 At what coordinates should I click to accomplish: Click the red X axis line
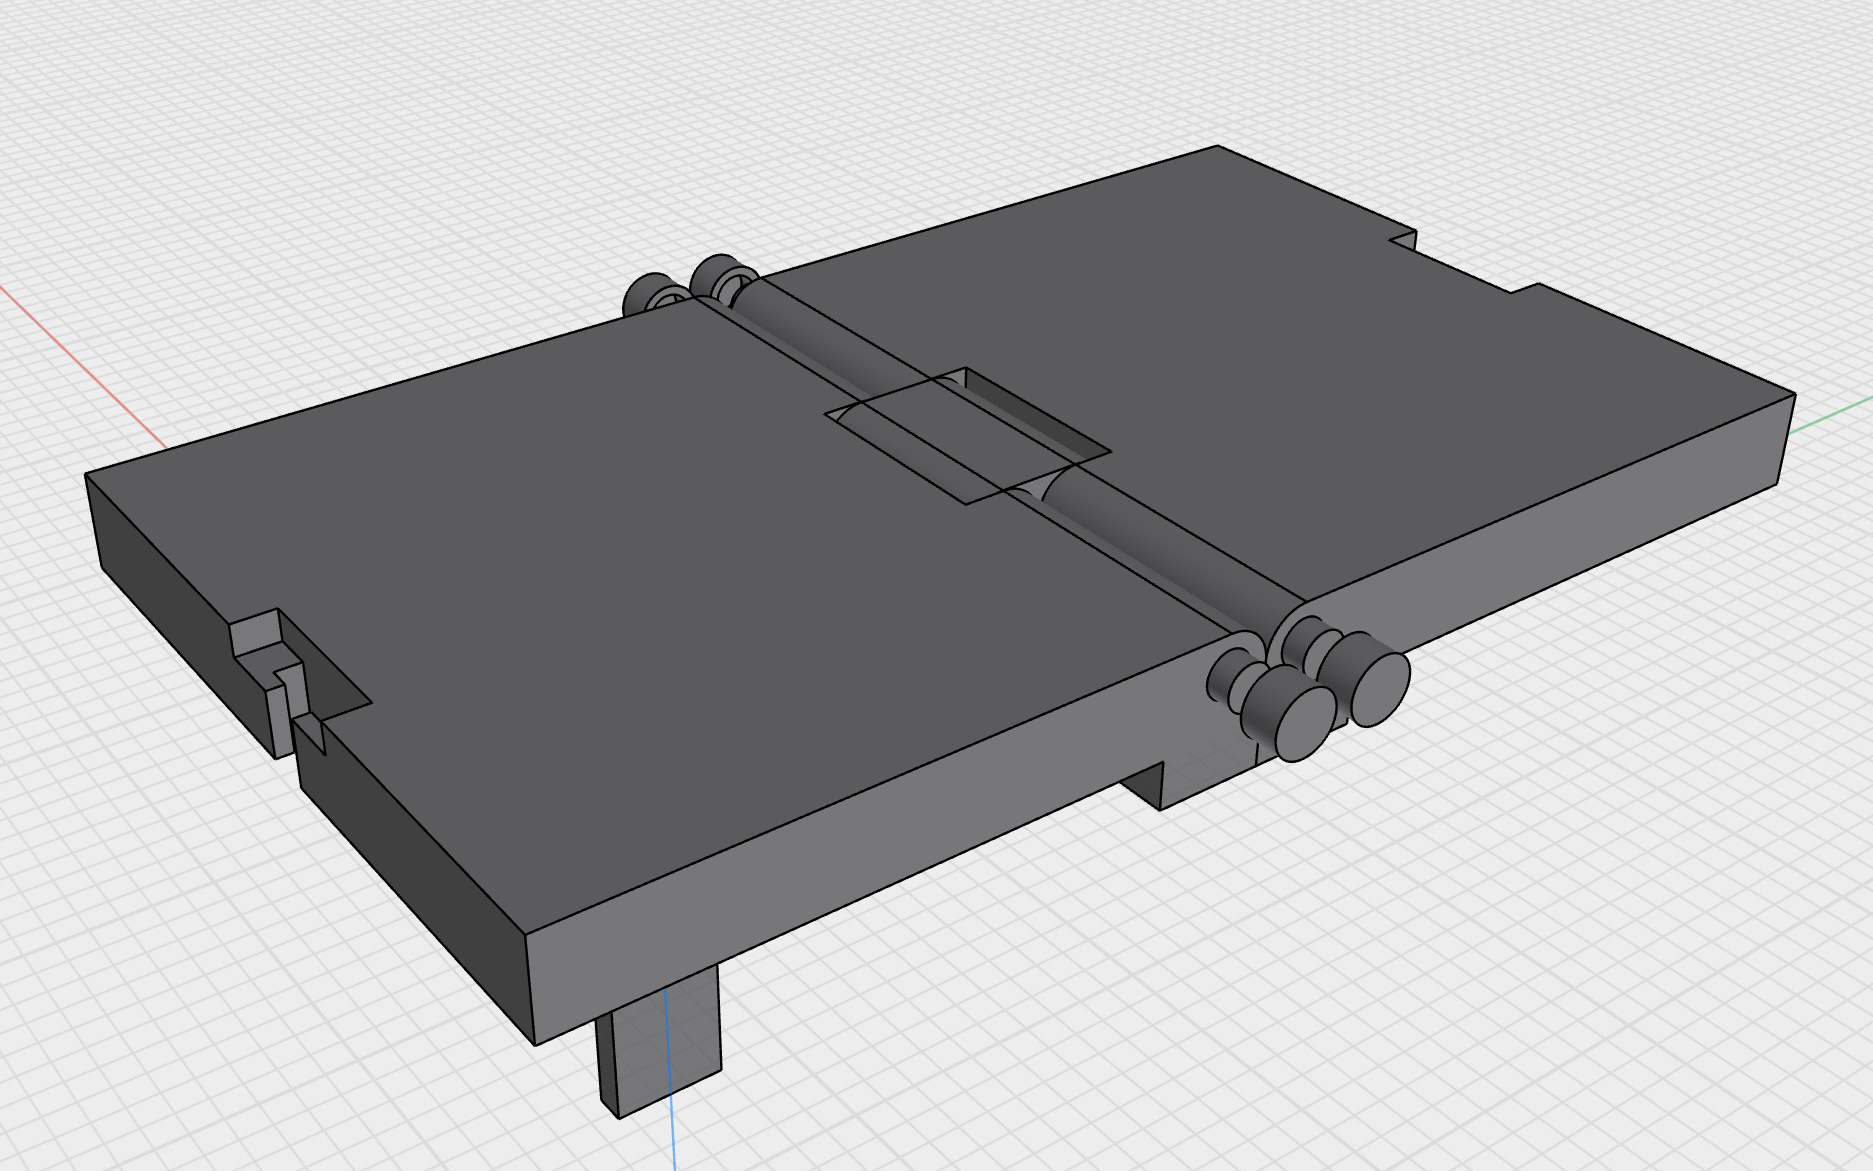pos(83,366)
